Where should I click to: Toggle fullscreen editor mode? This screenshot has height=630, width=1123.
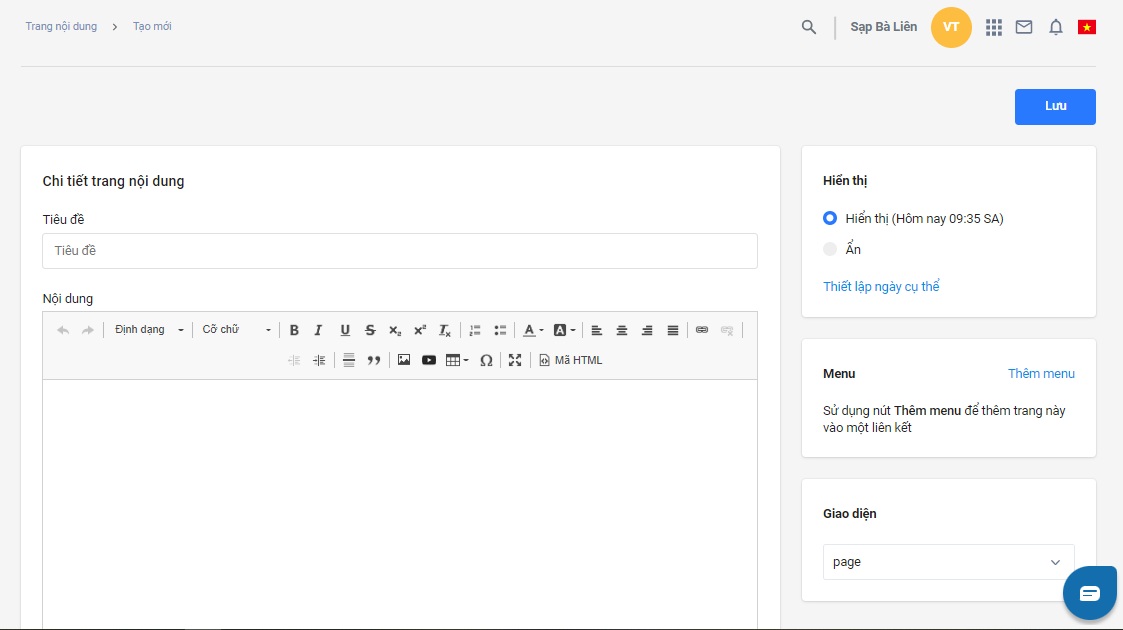tap(515, 360)
